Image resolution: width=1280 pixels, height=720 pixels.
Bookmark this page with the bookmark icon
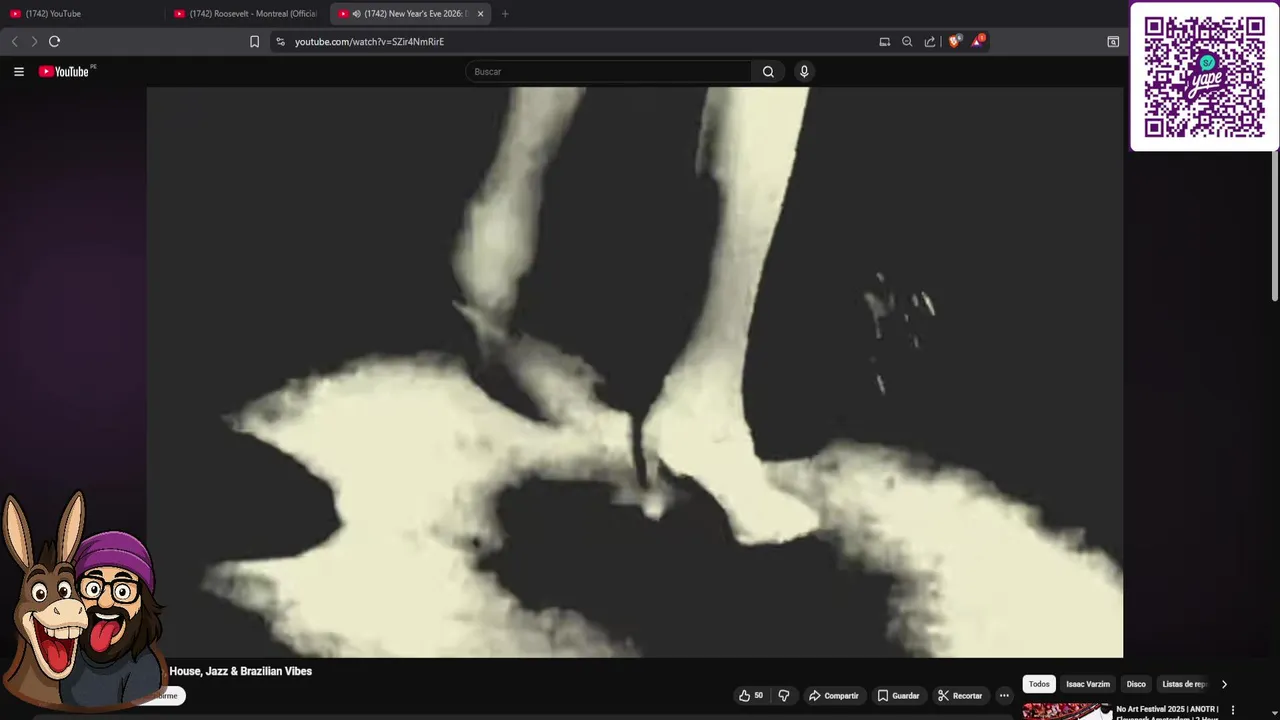coord(254,41)
